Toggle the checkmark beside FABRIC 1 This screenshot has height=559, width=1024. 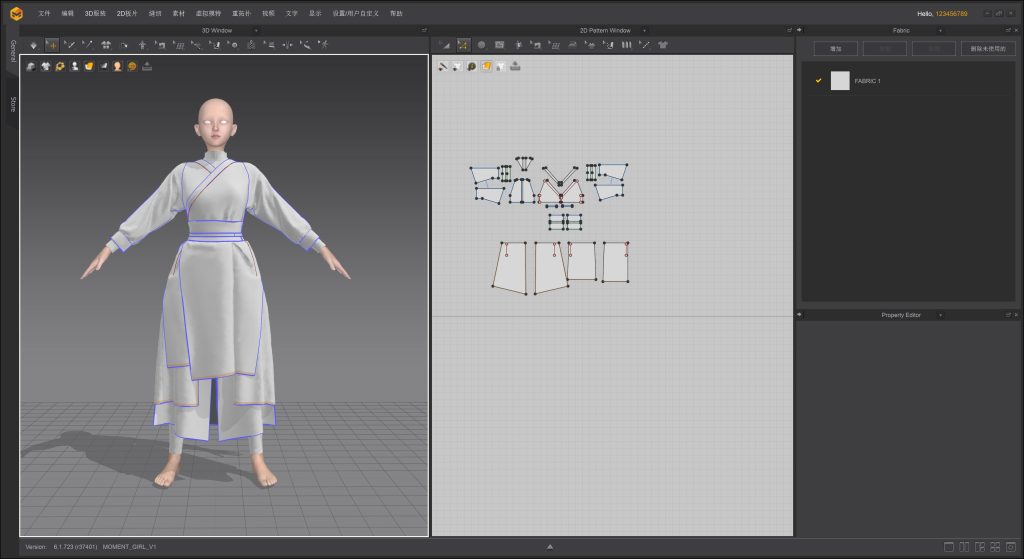pyautogui.click(x=819, y=80)
